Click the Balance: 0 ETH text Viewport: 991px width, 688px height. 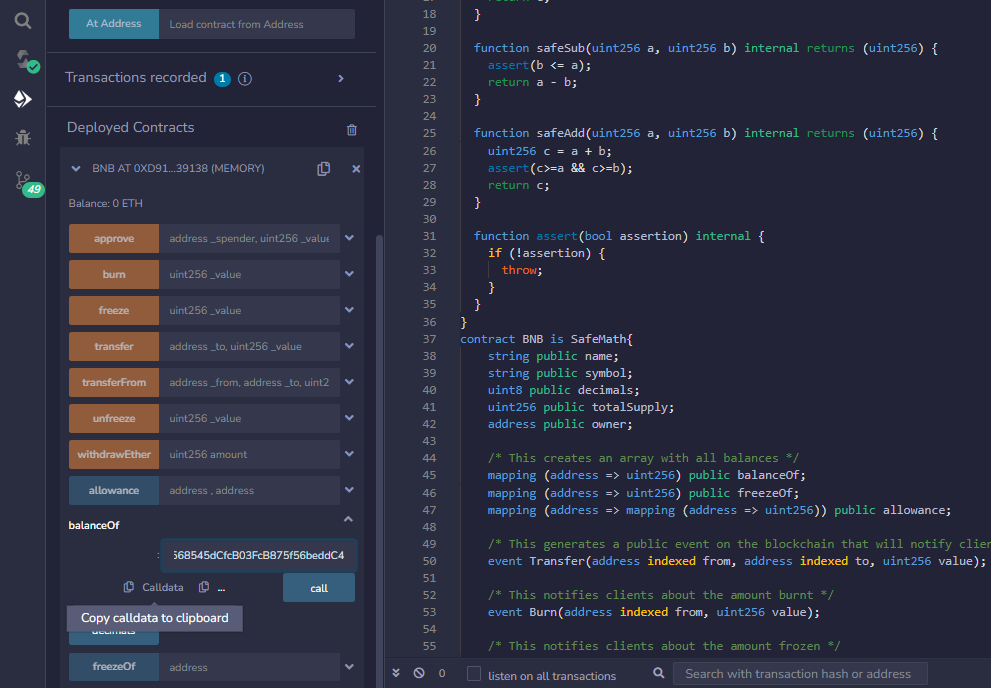[106, 203]
